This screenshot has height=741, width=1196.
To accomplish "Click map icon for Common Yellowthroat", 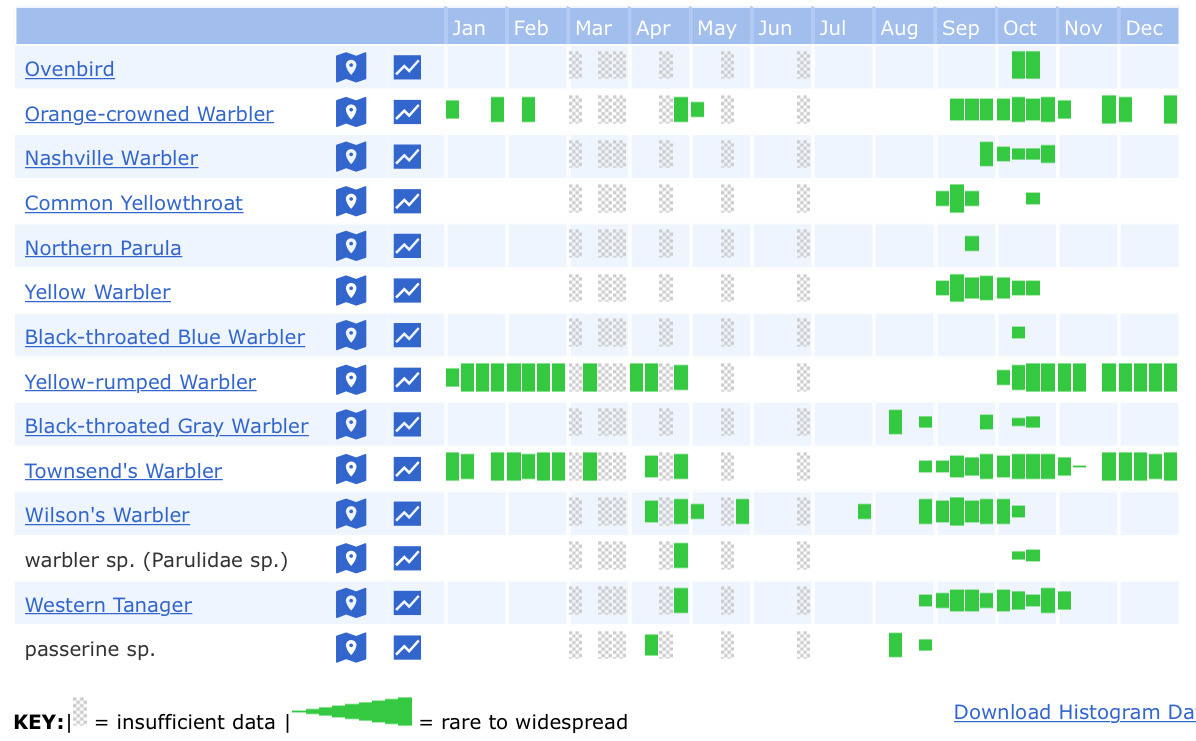I will click(351, 202).
